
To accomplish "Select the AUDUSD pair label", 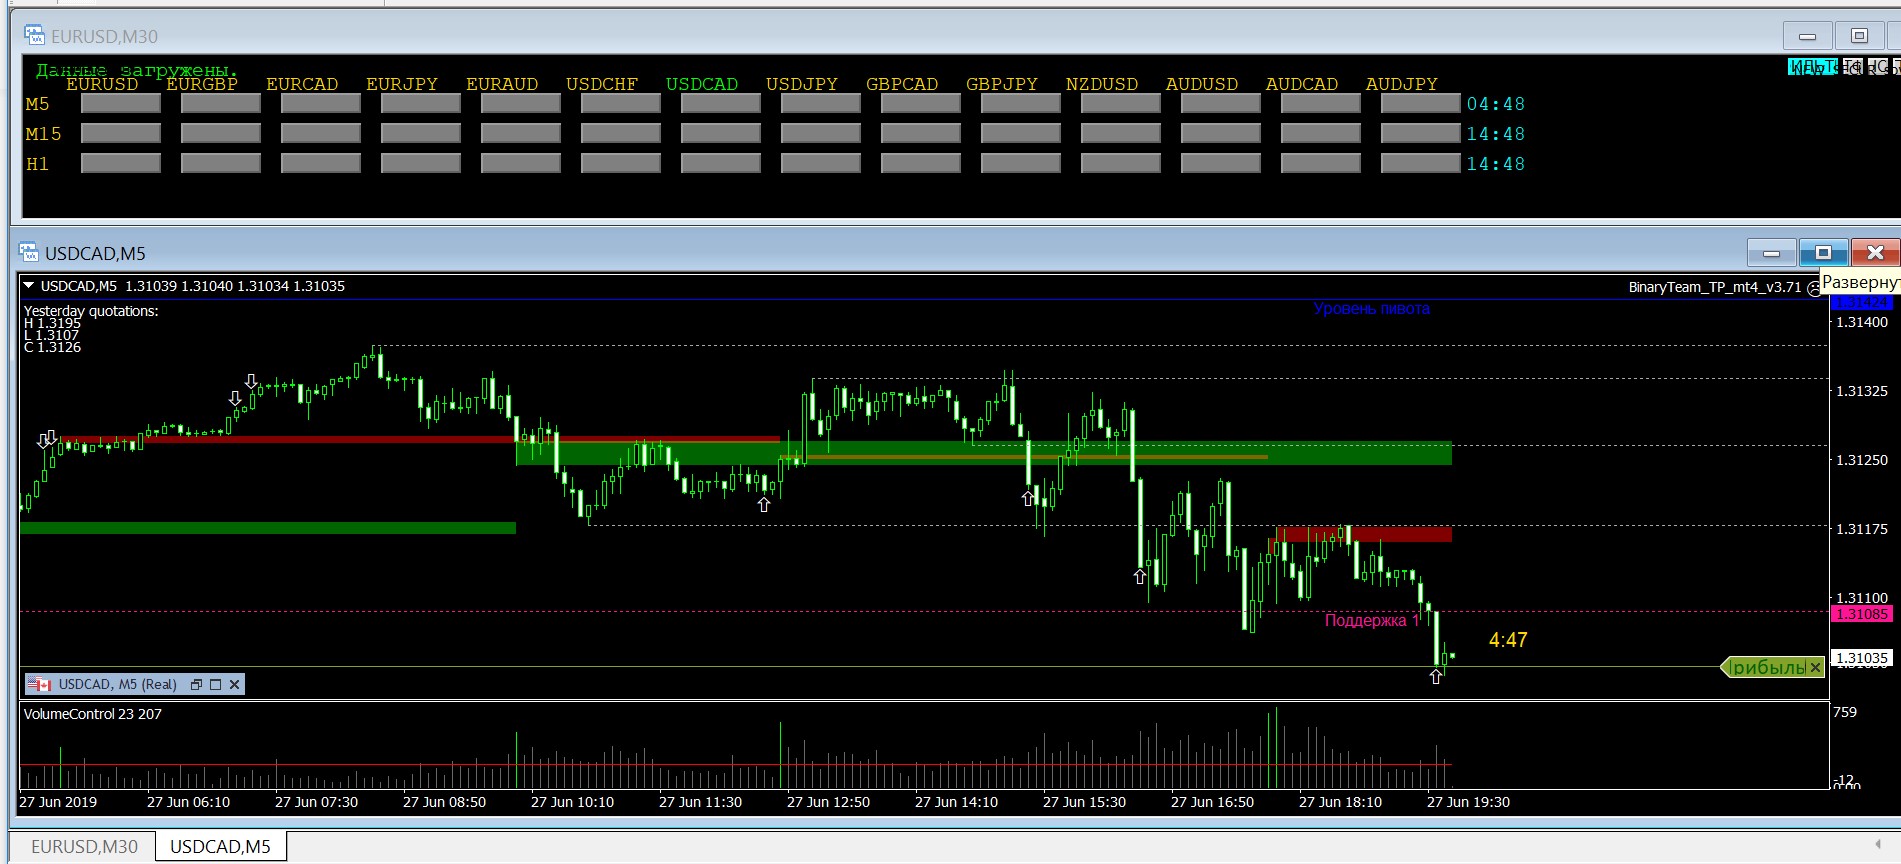I will [x=1202, y=84].
